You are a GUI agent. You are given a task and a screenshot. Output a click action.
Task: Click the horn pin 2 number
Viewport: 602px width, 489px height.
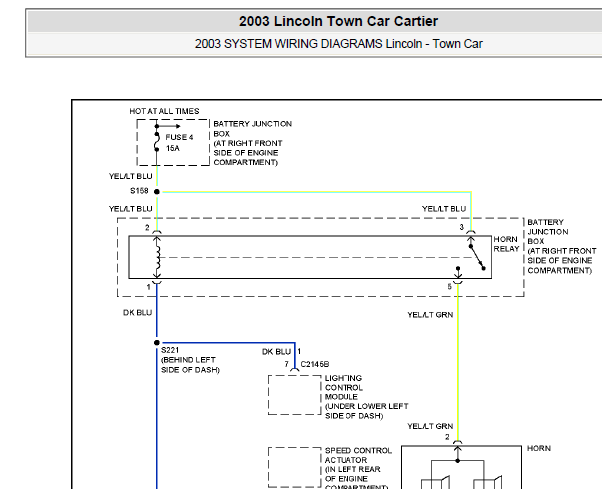pyautogui.click(x=447, y=437)
